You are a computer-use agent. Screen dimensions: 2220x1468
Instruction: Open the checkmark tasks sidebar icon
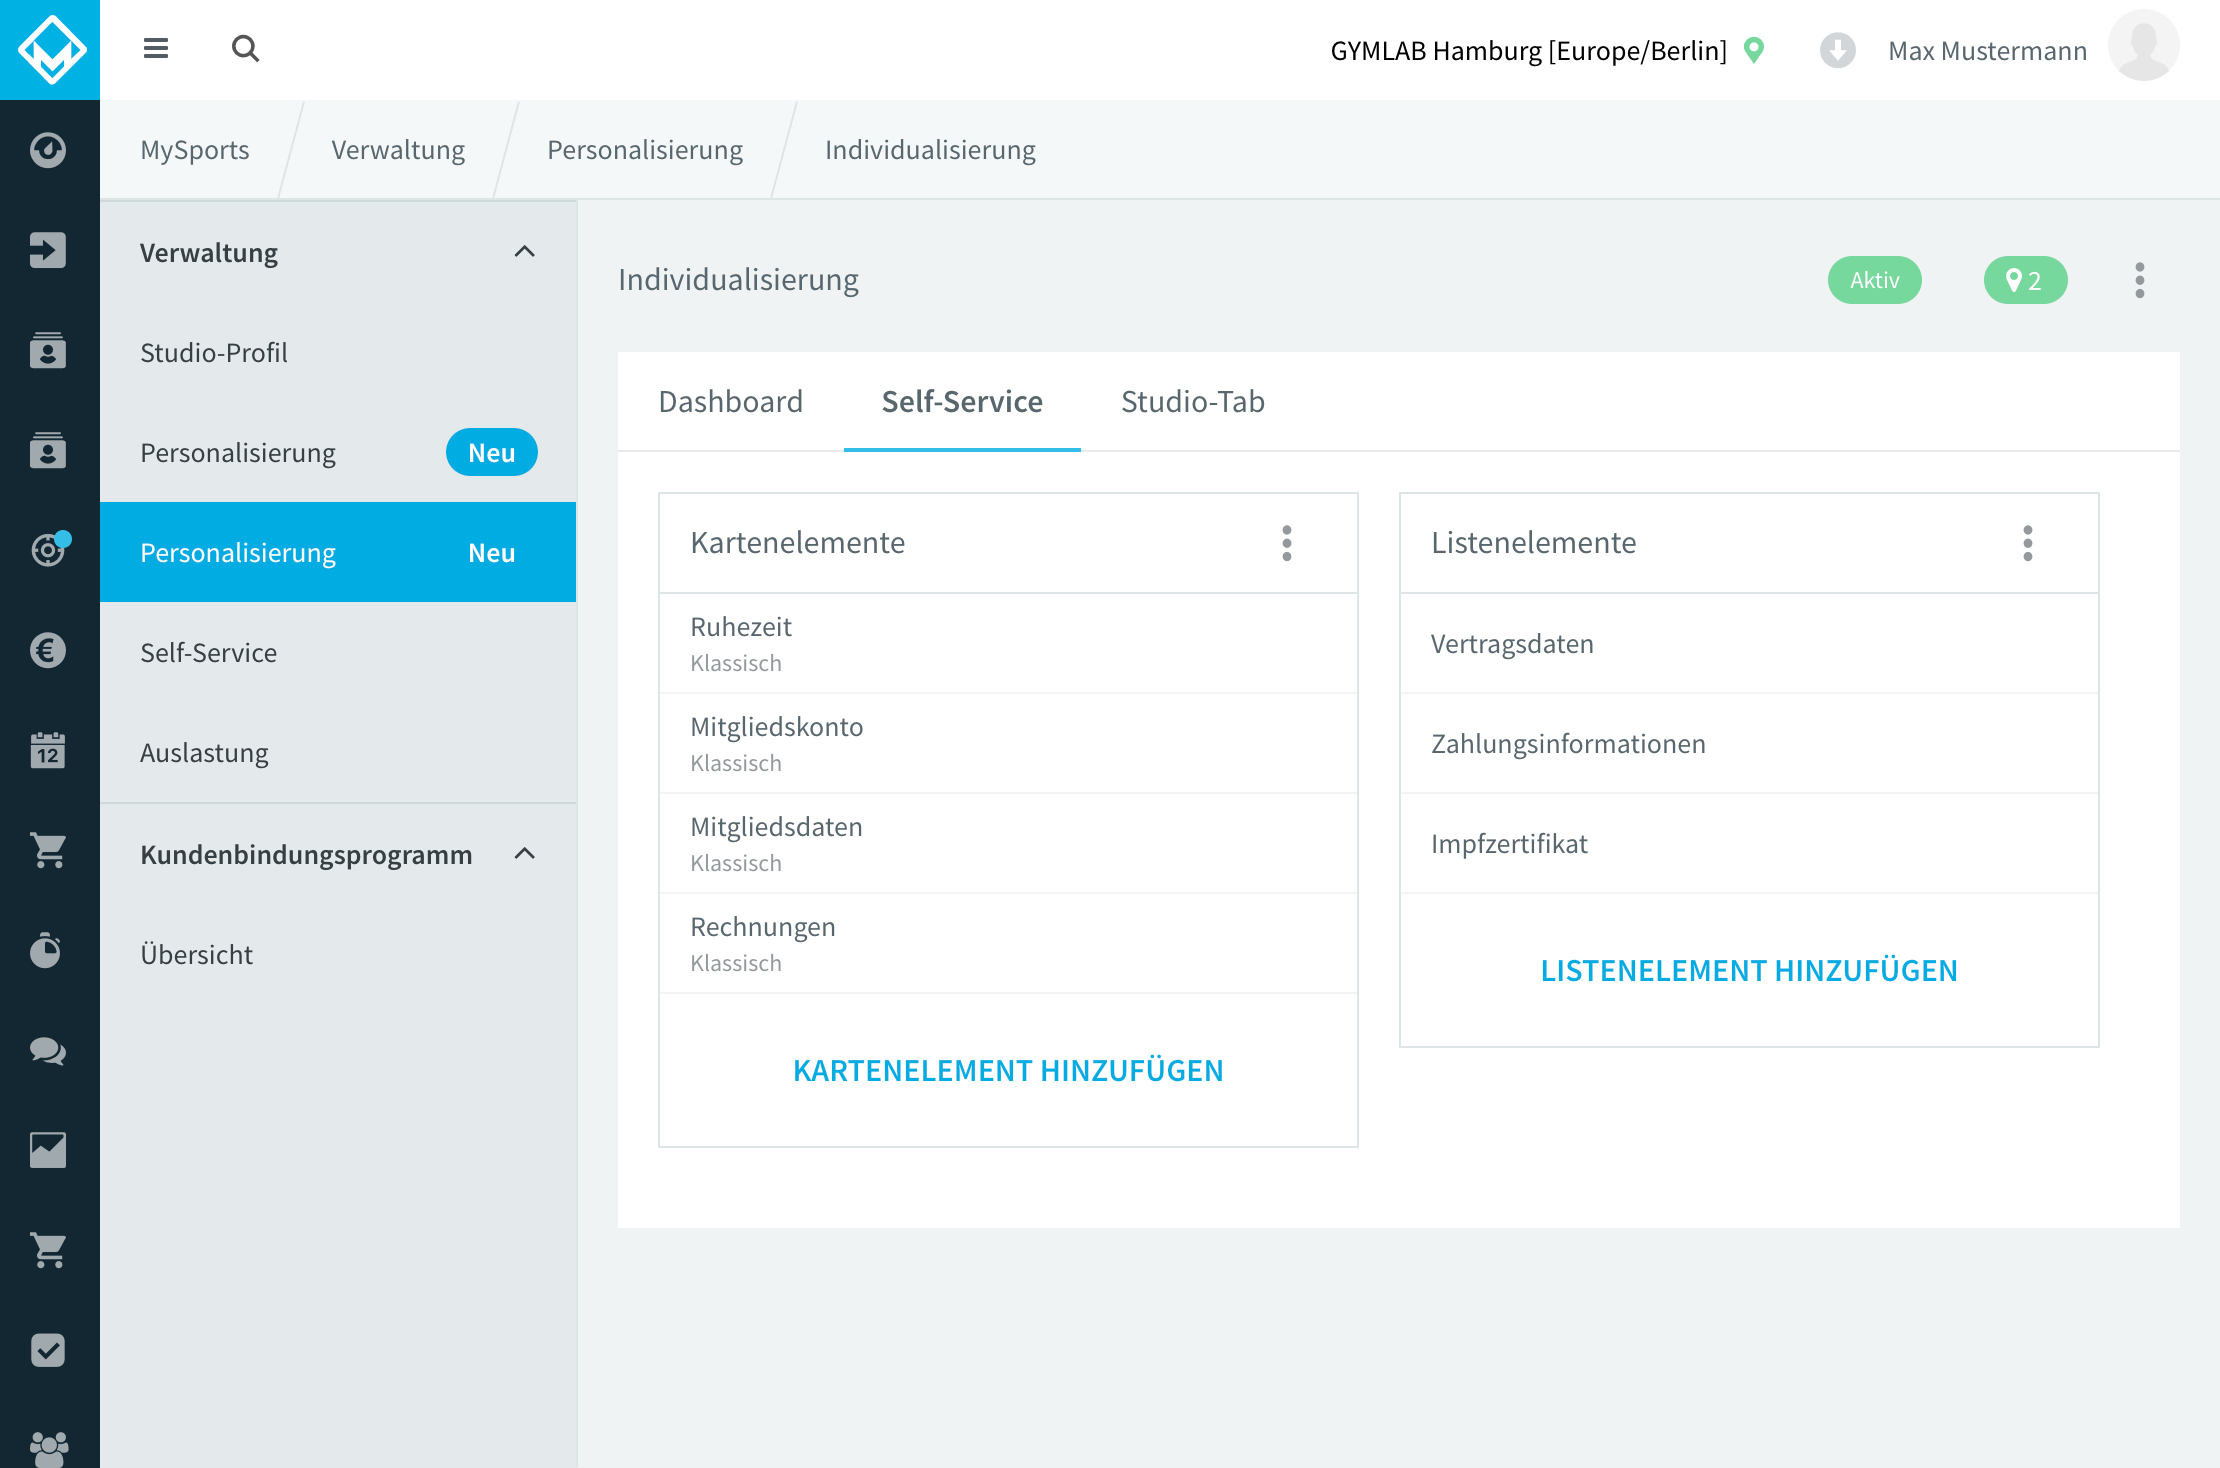(x=48, y=1350)
